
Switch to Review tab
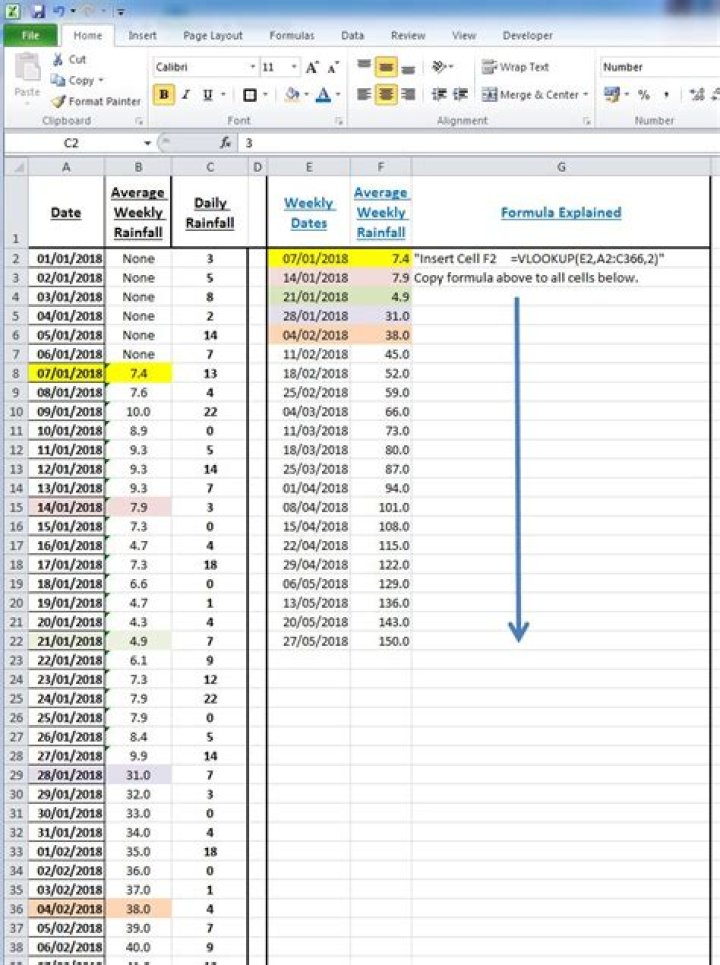pyautogui.click(x=408, y=36)
